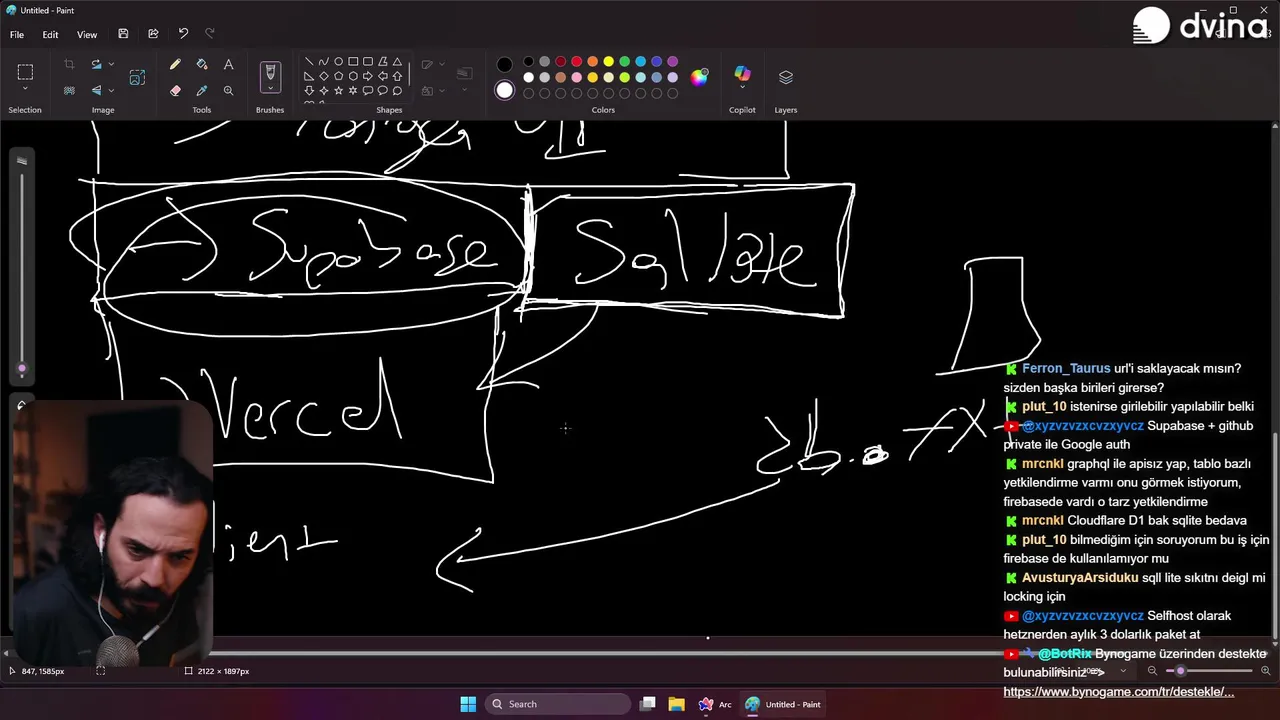This screenshot has height=720, width=1280.
Task: Expand the Flip options arrow
Action: 111,90
